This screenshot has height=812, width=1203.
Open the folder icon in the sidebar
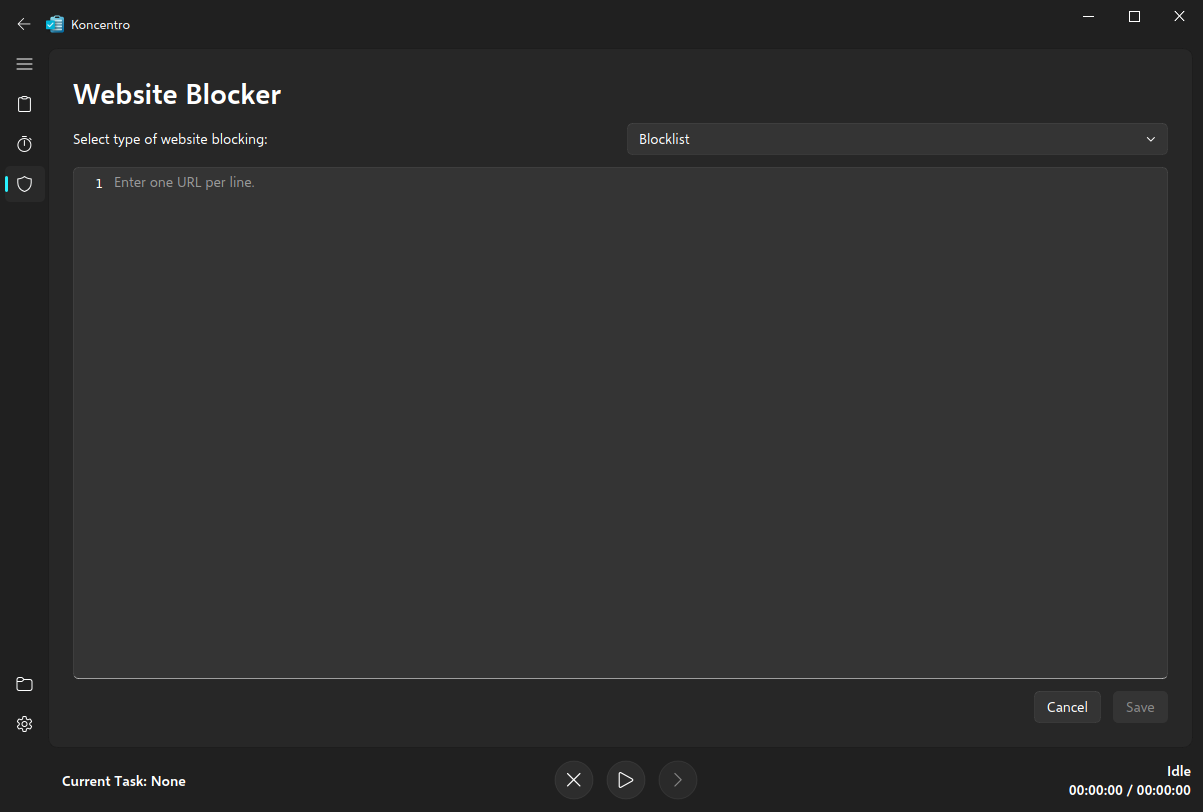[x=24, y=683]
